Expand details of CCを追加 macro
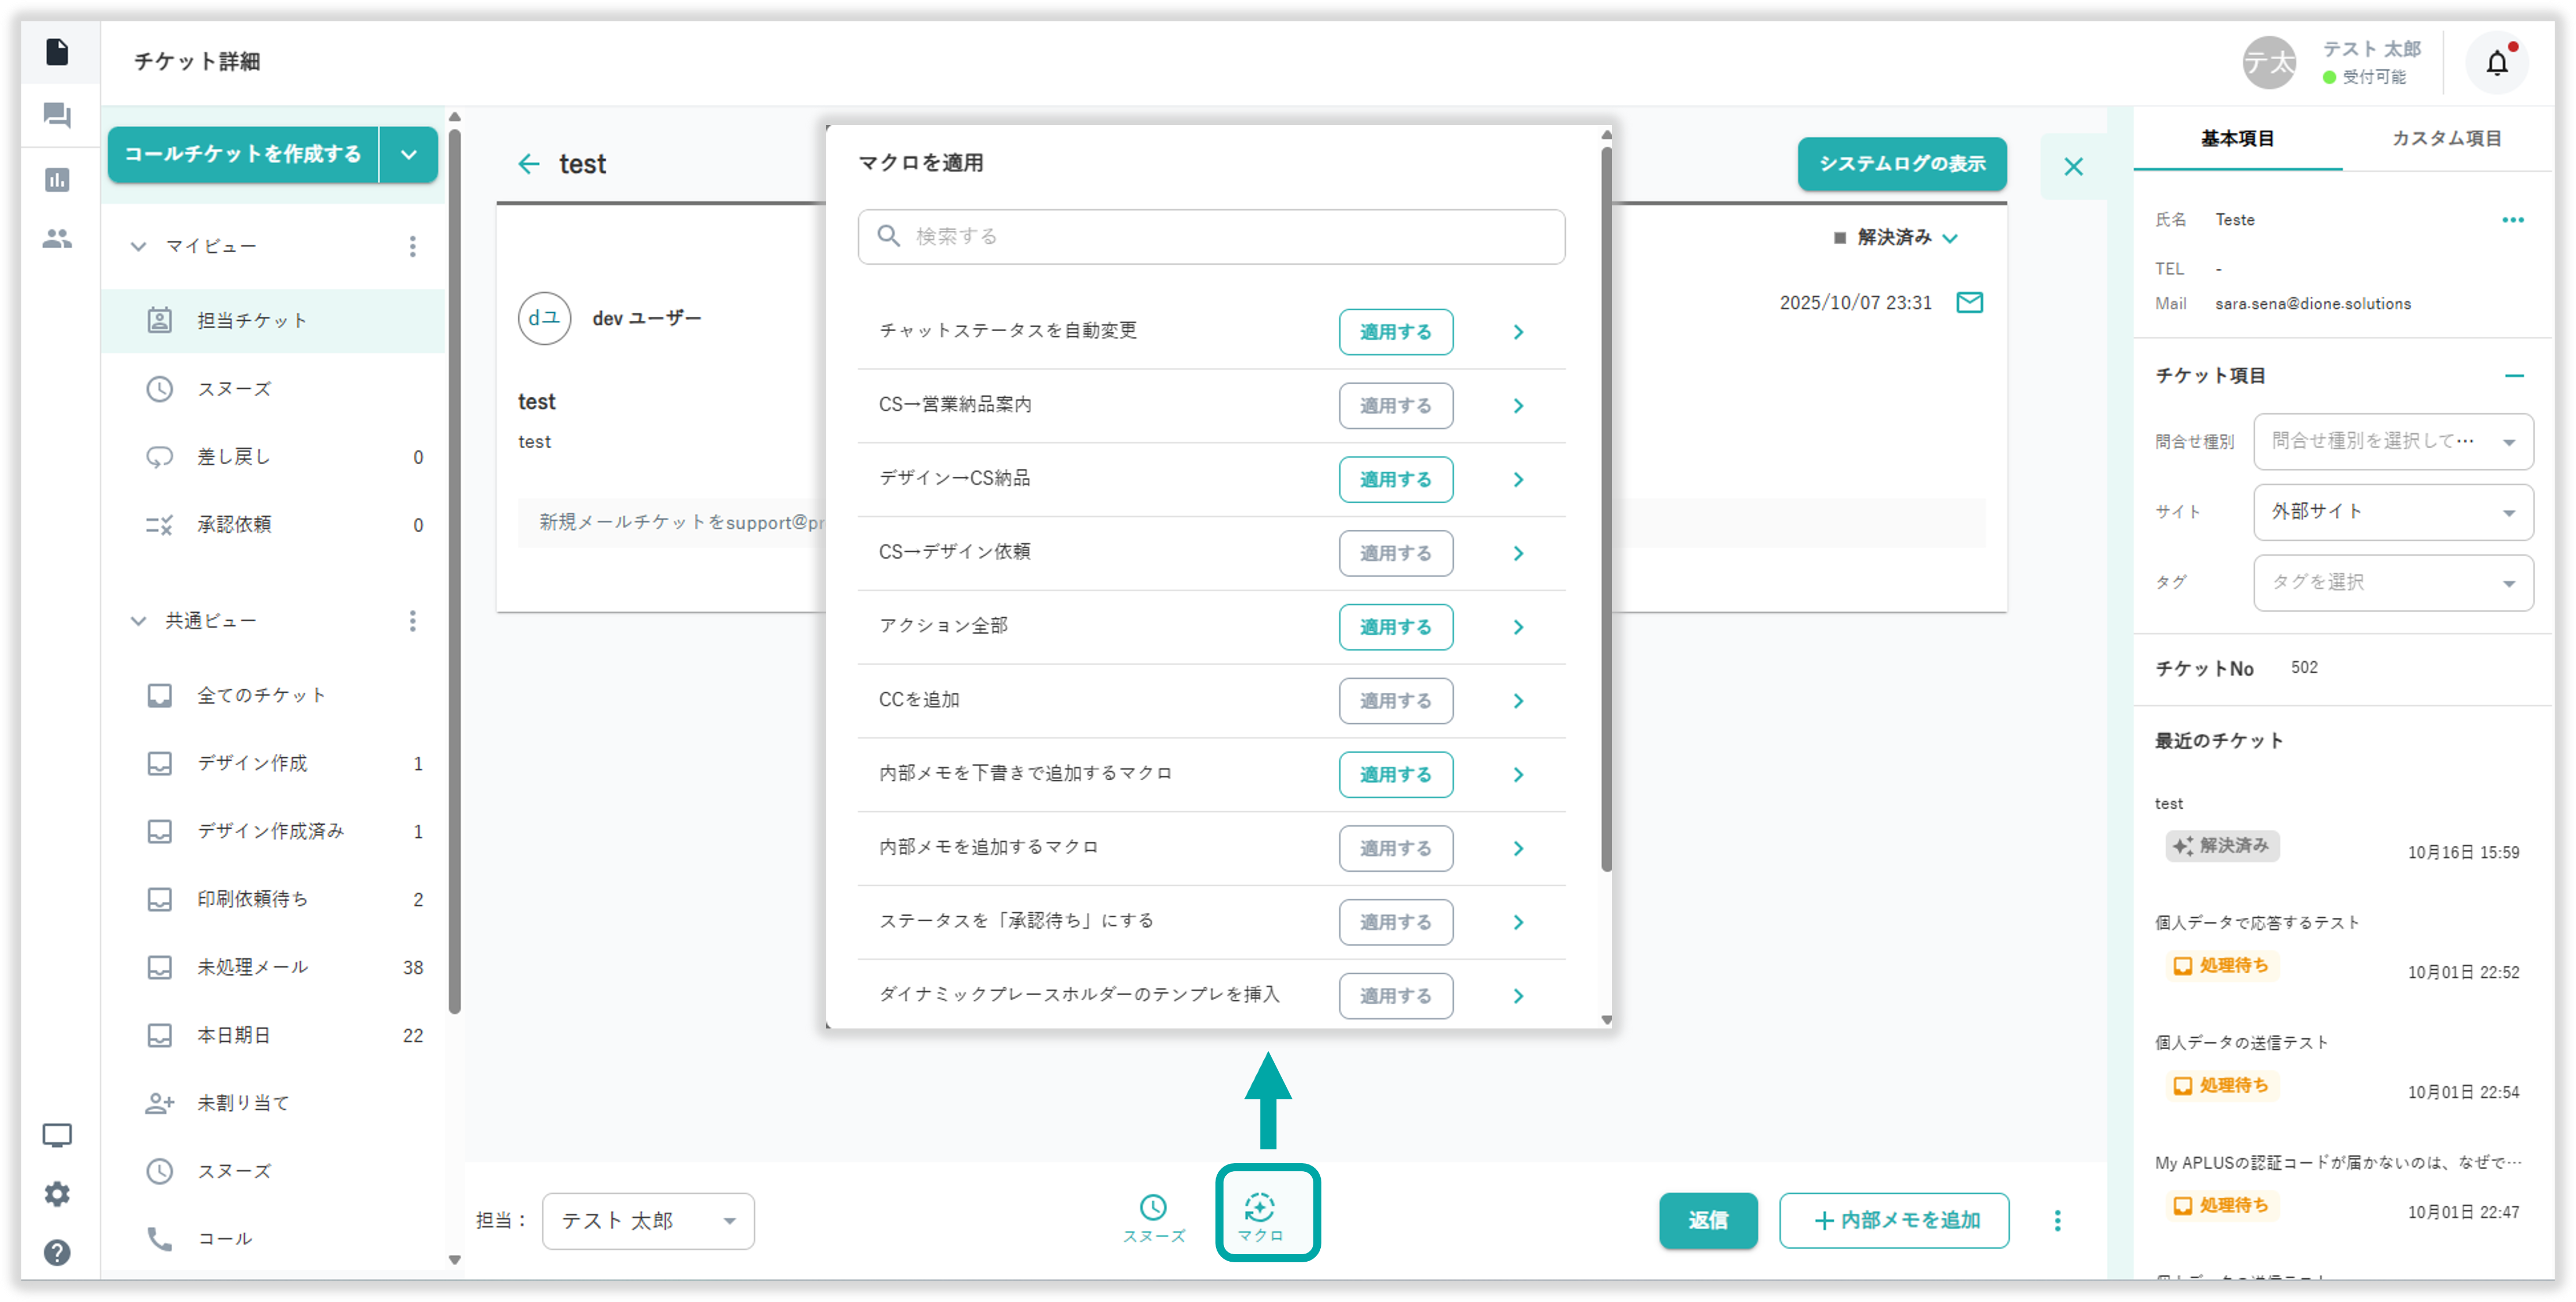2576x1302 pixels. pyautogui.click(x=1518, y=701)
